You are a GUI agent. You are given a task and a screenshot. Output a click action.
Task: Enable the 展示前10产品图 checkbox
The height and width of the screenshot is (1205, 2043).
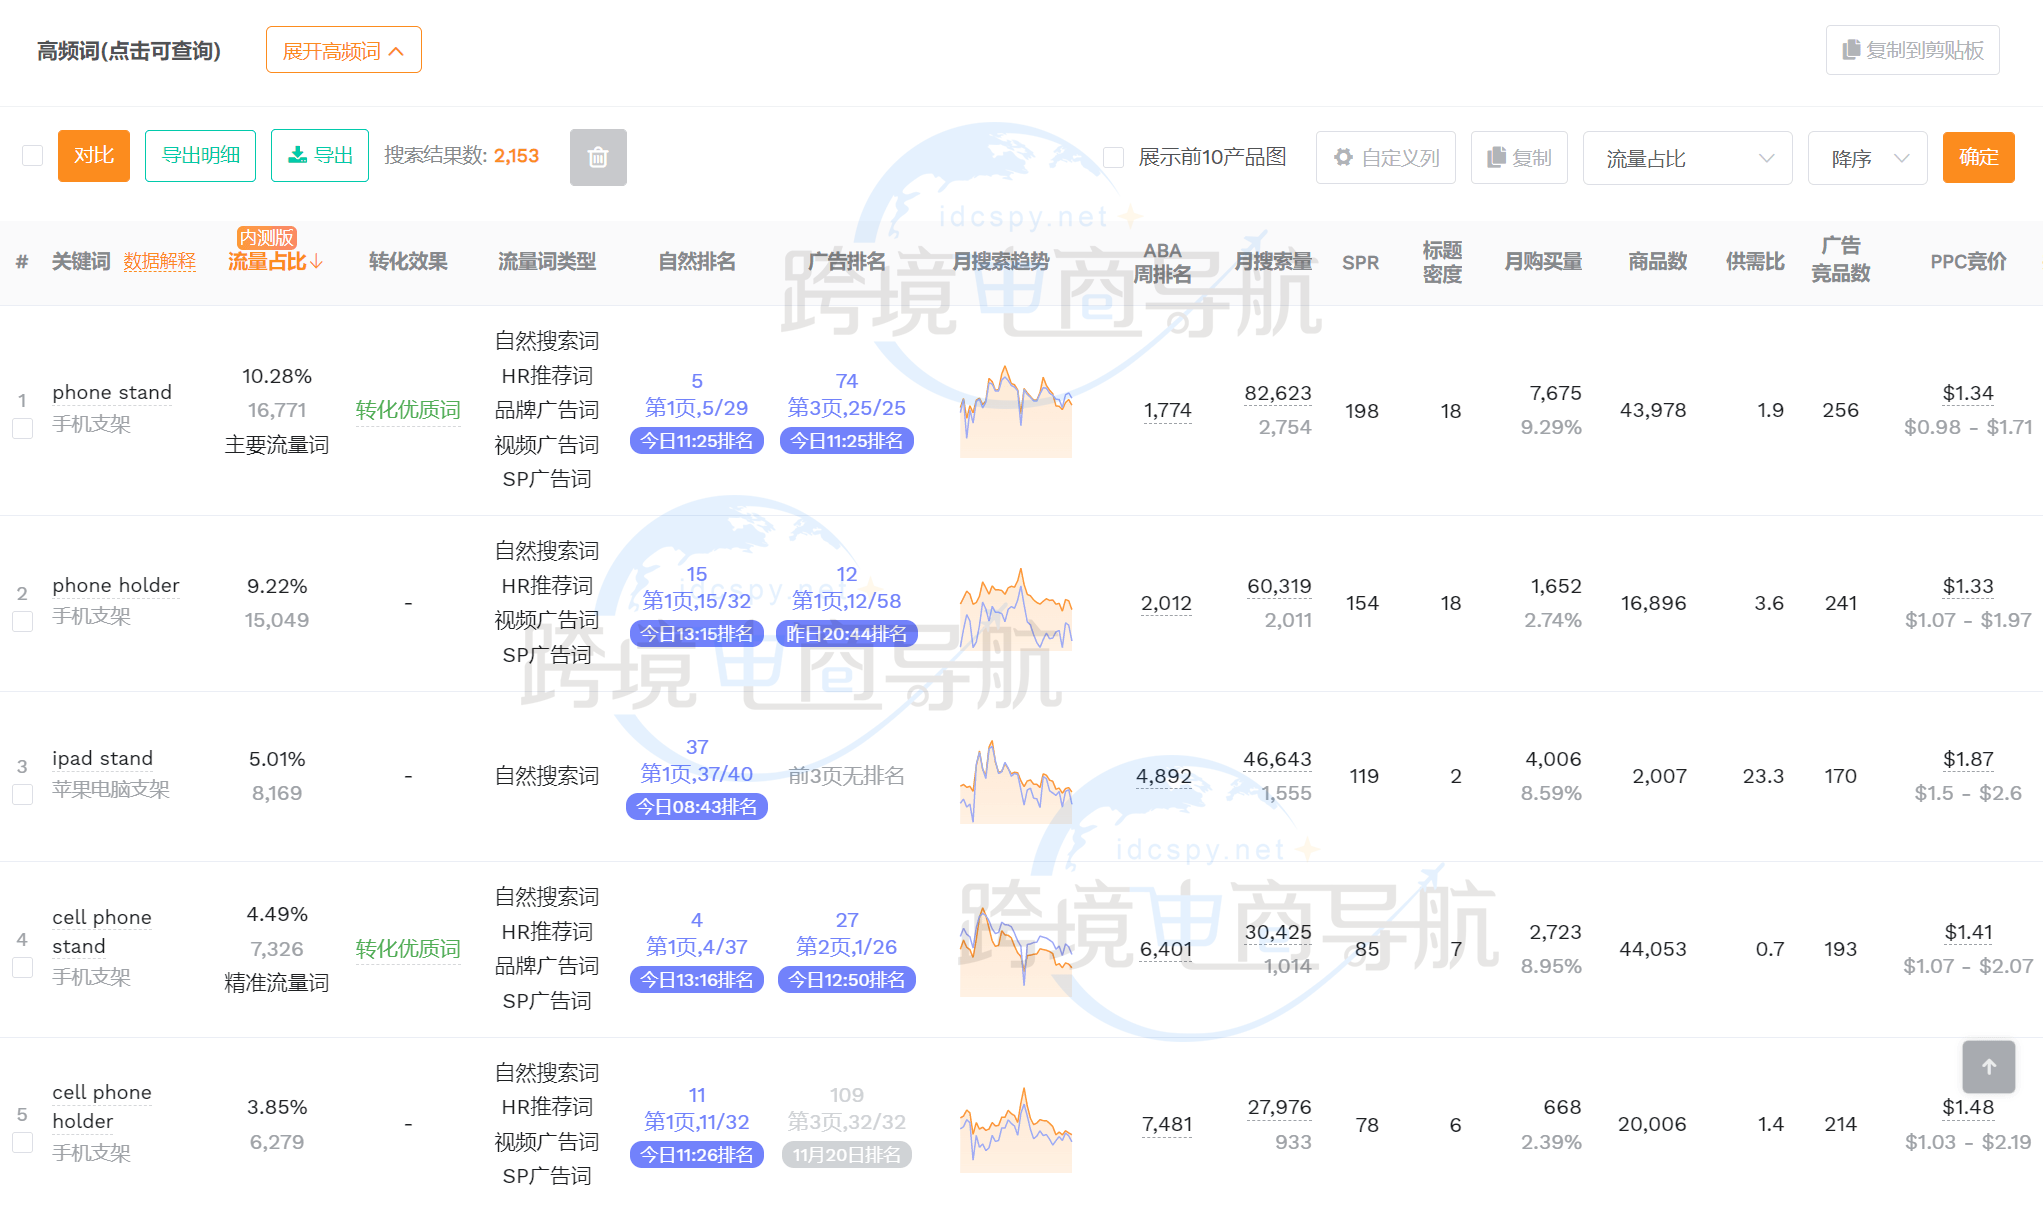click(x=1114, y=156)
